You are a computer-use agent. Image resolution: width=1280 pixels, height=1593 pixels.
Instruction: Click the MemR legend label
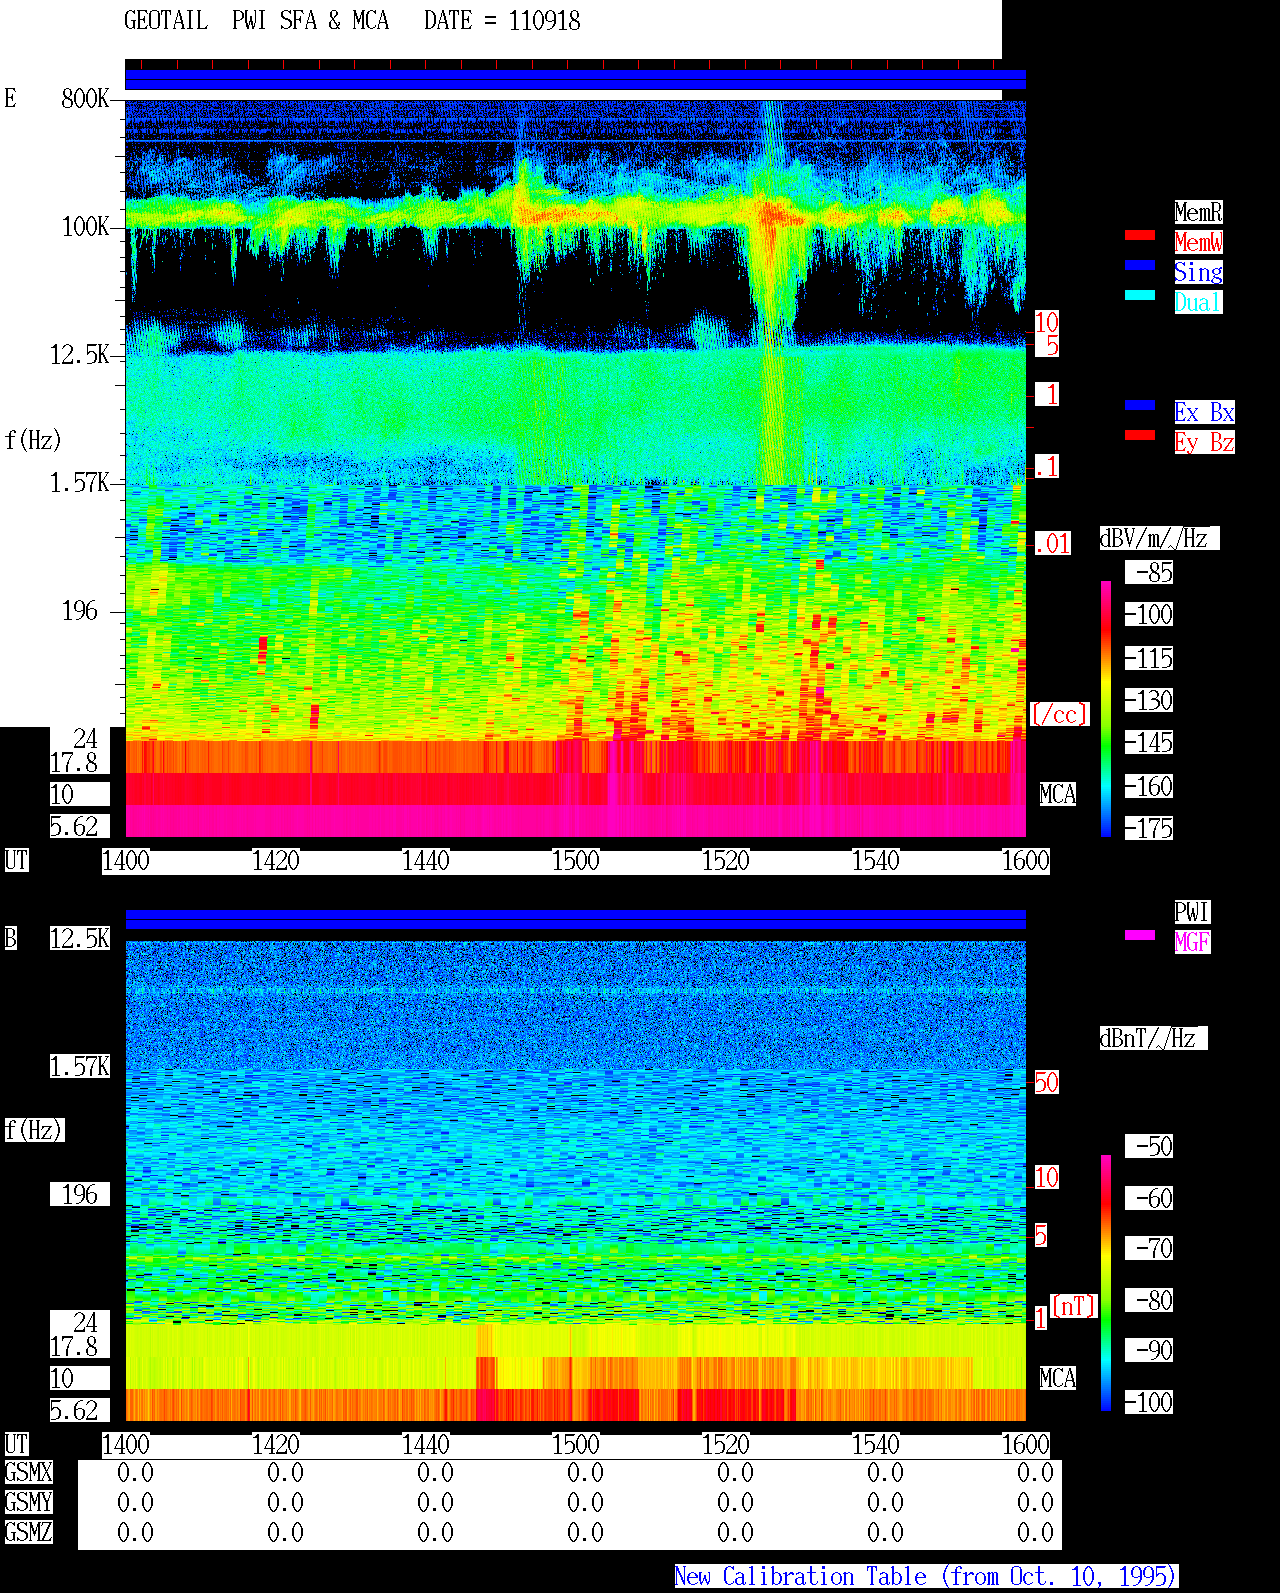pos(1198,212)
